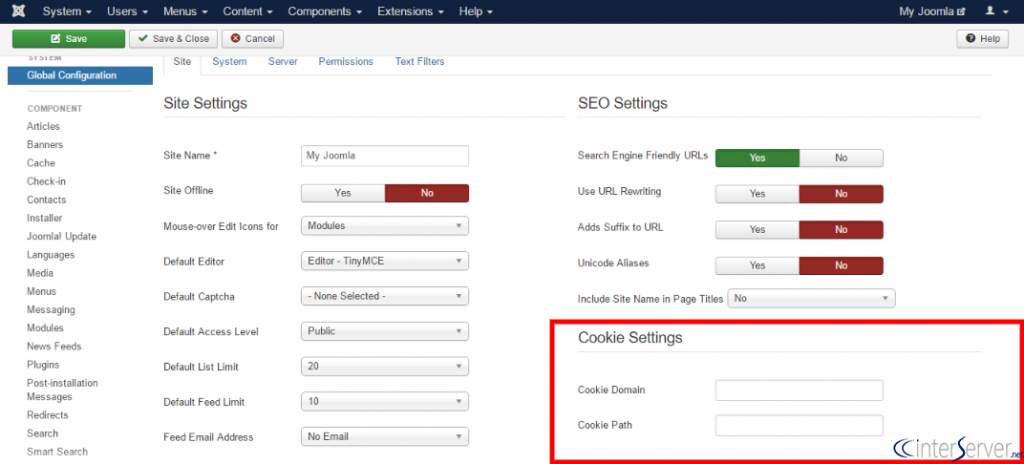Image resolution: width=1024 pixels, height=464 pixels.
Task: Click Save & Close button
Action: 174,39
